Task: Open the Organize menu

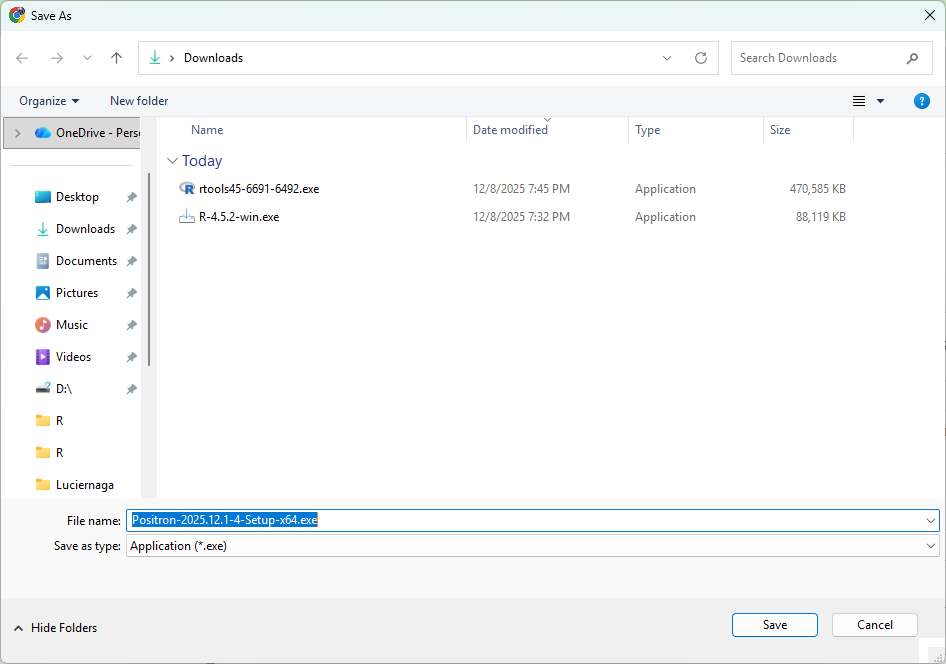Action: 49,101
